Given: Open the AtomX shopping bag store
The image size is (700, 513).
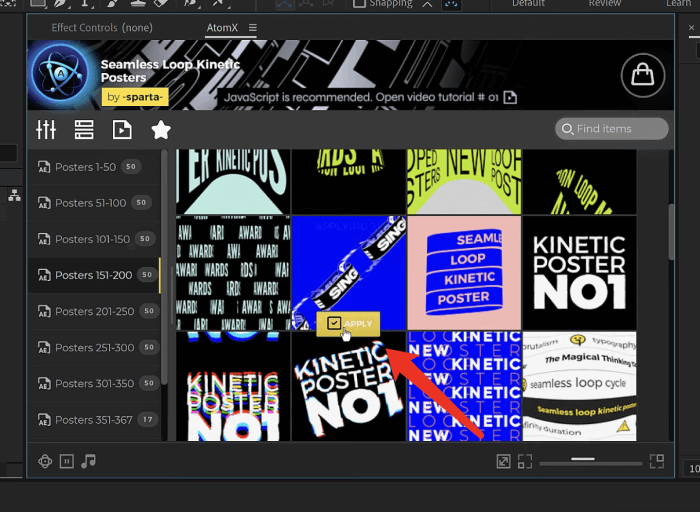Looking at the screenshot, I should tap(642, 75).
